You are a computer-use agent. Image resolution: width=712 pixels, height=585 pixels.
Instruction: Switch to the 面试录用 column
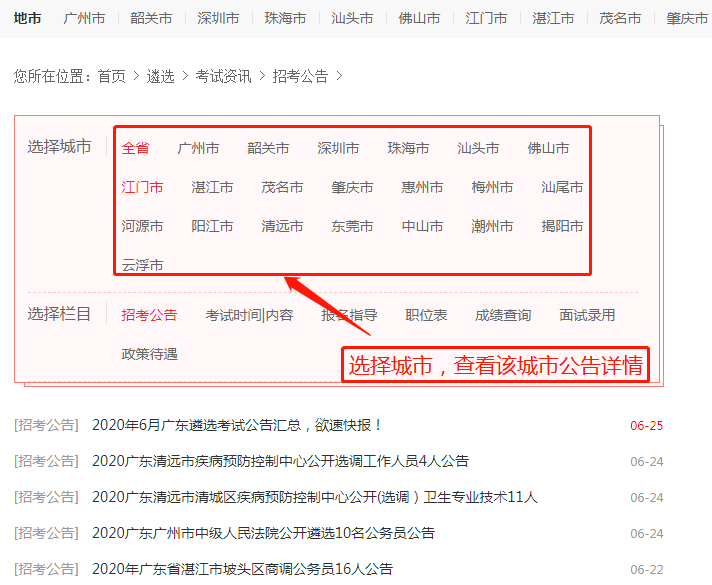click(x=587, y=315)
